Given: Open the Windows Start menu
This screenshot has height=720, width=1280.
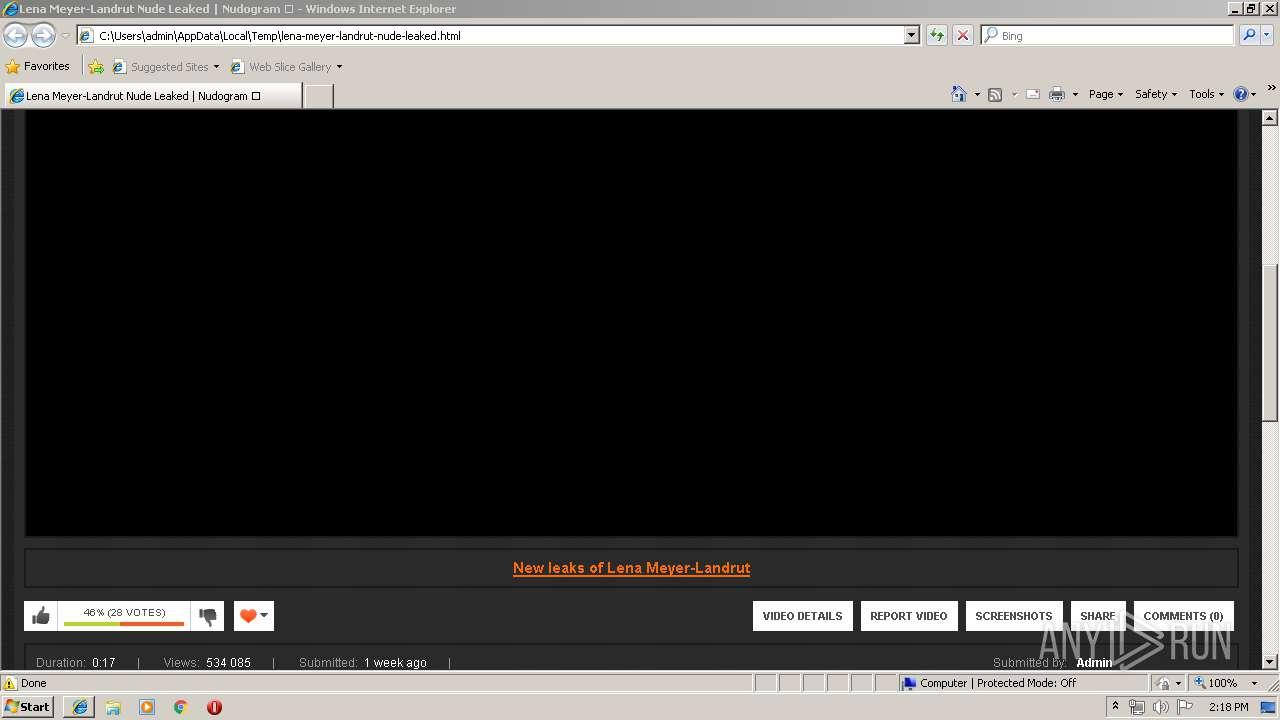Looking at the screenshot, I should point(28,706).
